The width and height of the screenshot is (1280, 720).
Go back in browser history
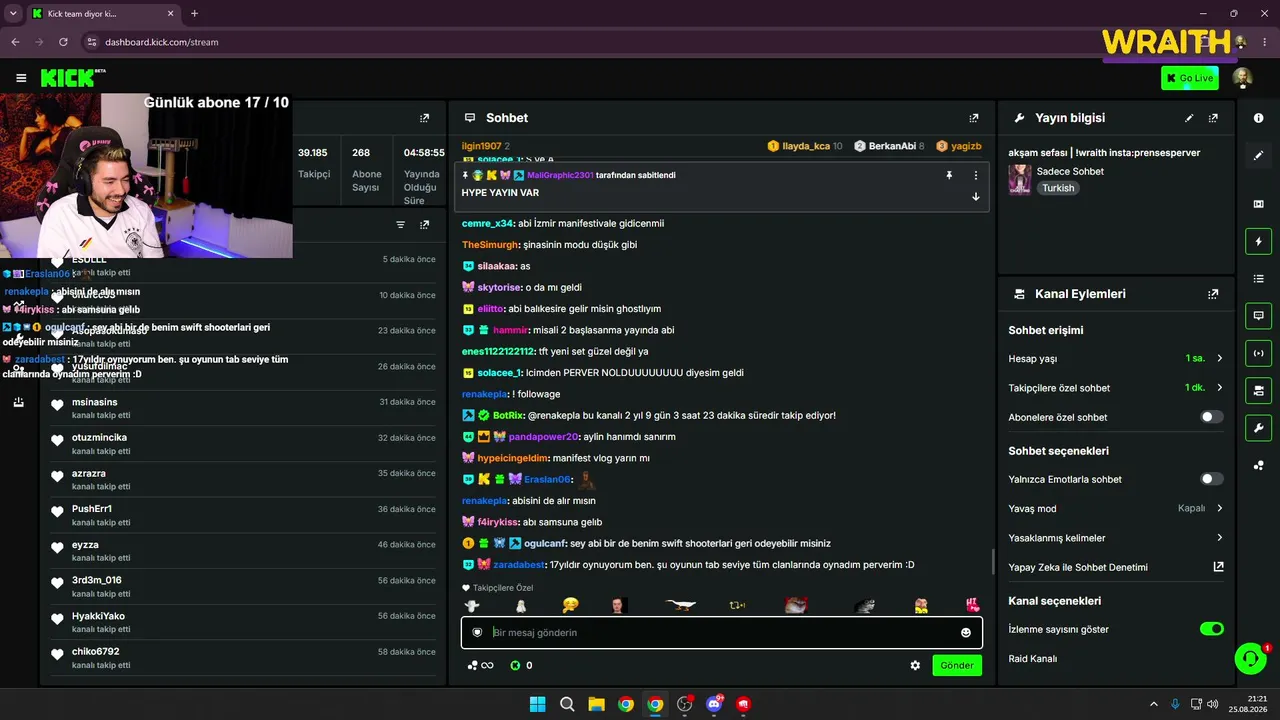pyautogui.click(x=15, y=42)
